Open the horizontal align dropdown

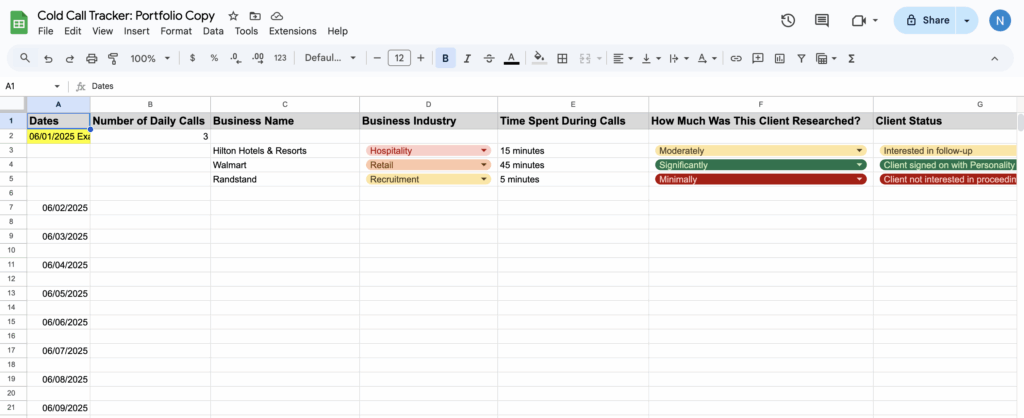click(624, 58)
